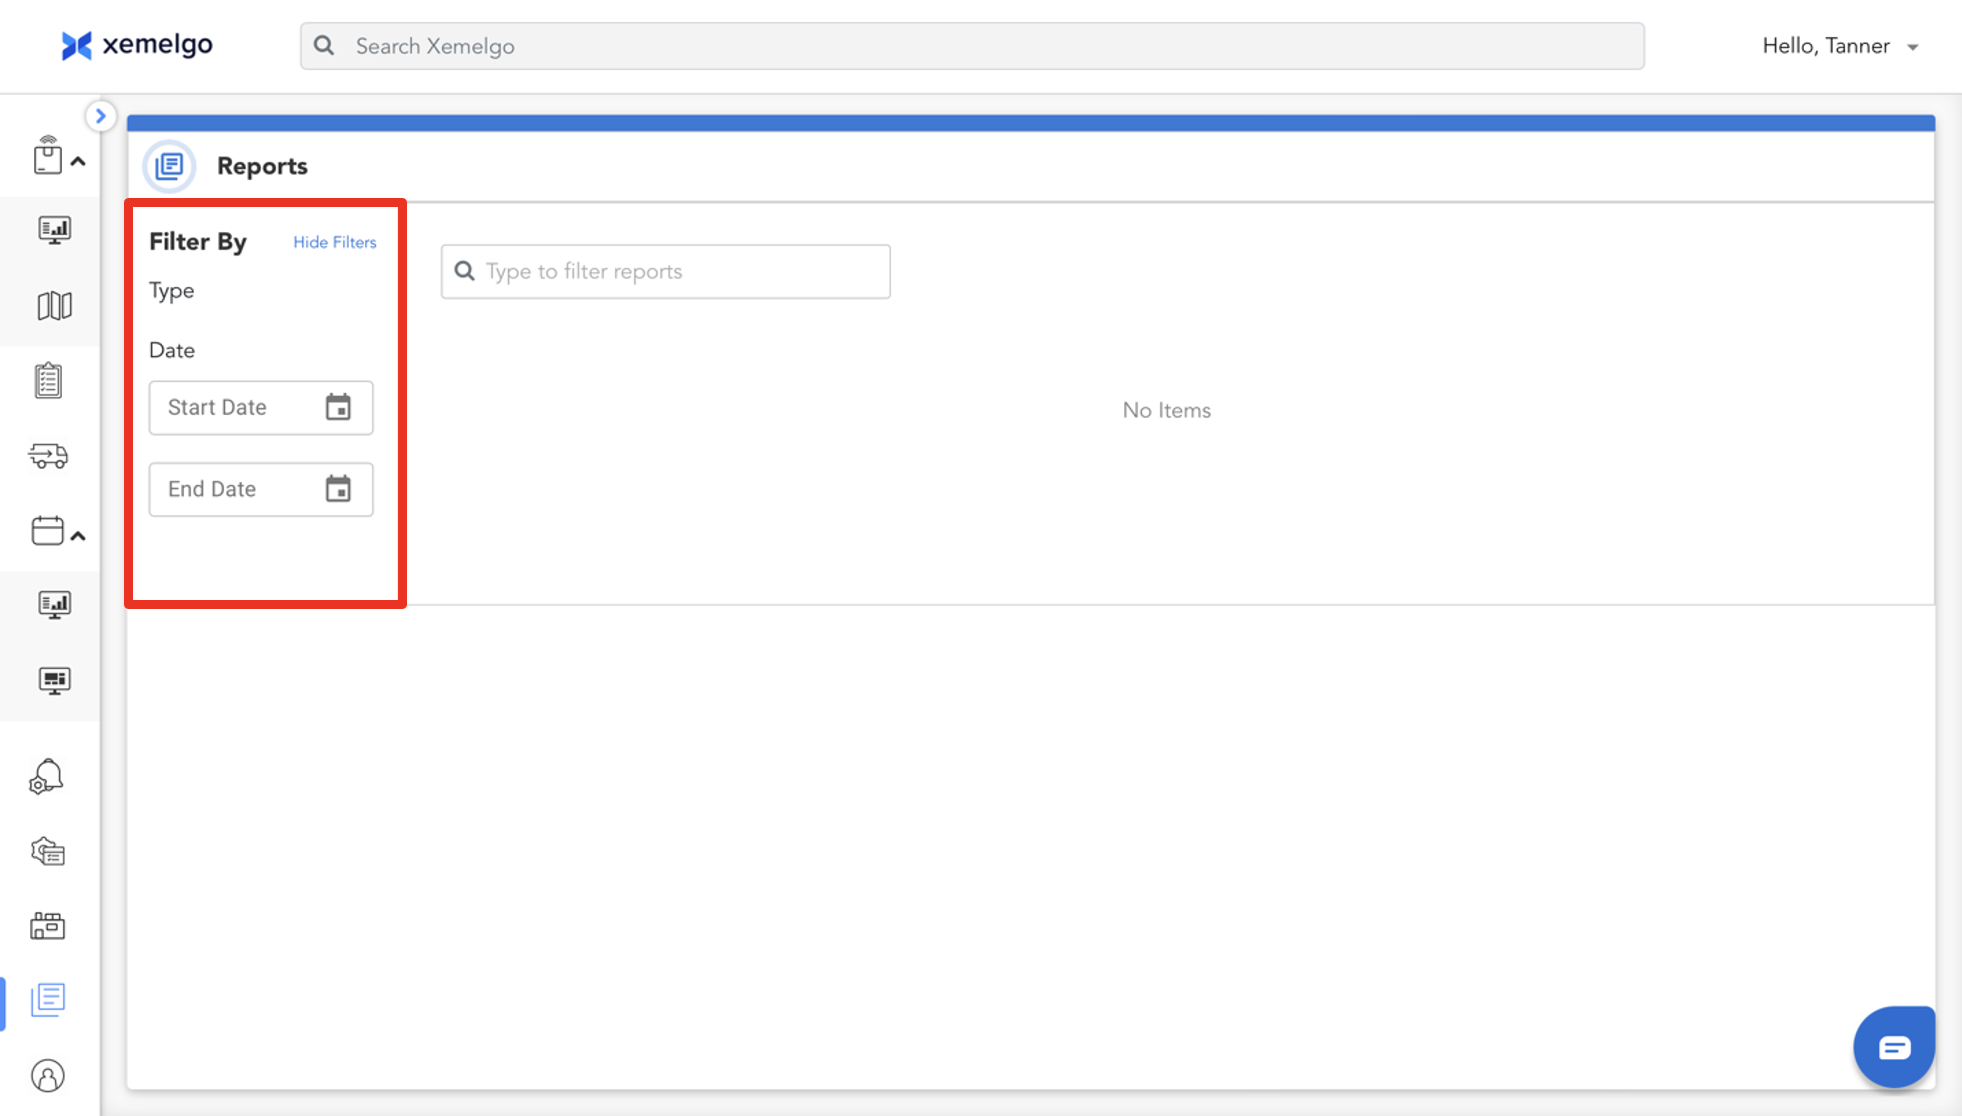Expand the sidebar with arrow button
Viewport: 1962px width, 1116px height.
click(100, 116)
